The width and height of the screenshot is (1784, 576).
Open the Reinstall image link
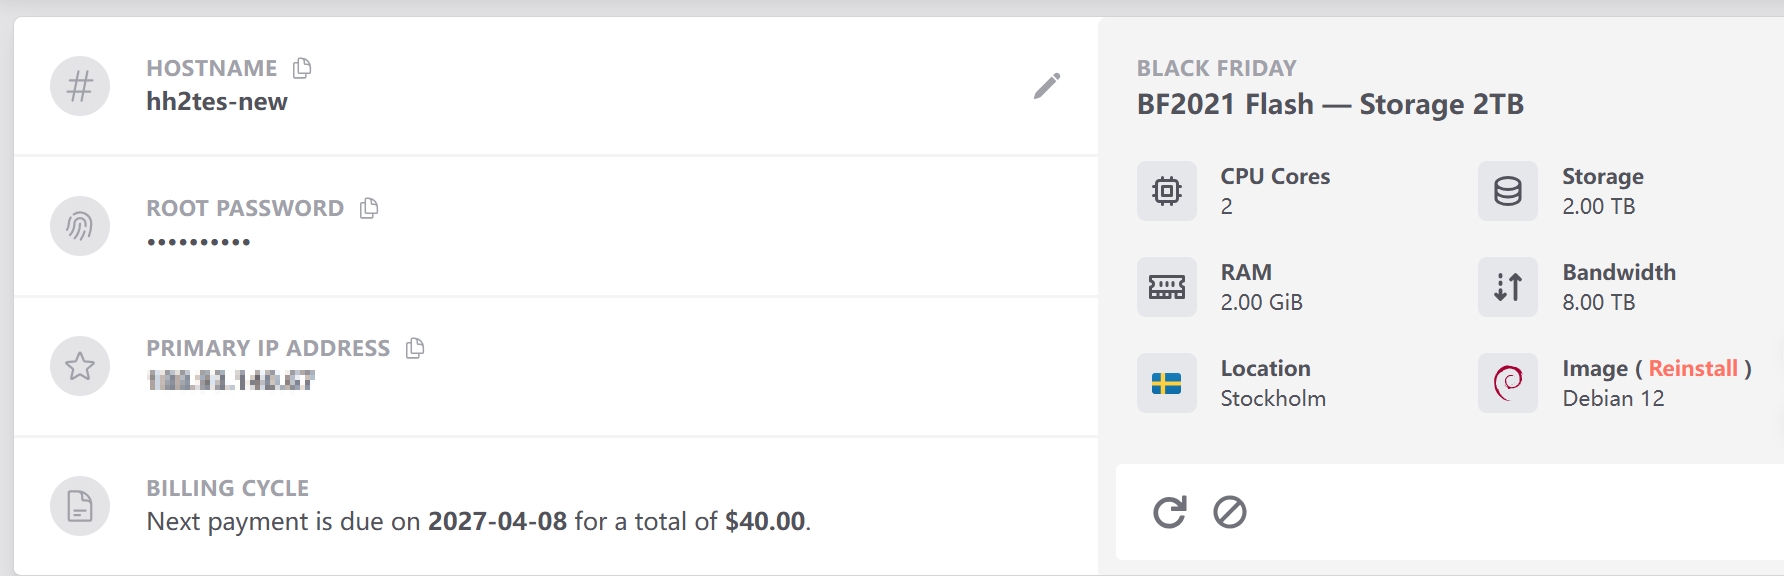click(x=1692, y=368)
